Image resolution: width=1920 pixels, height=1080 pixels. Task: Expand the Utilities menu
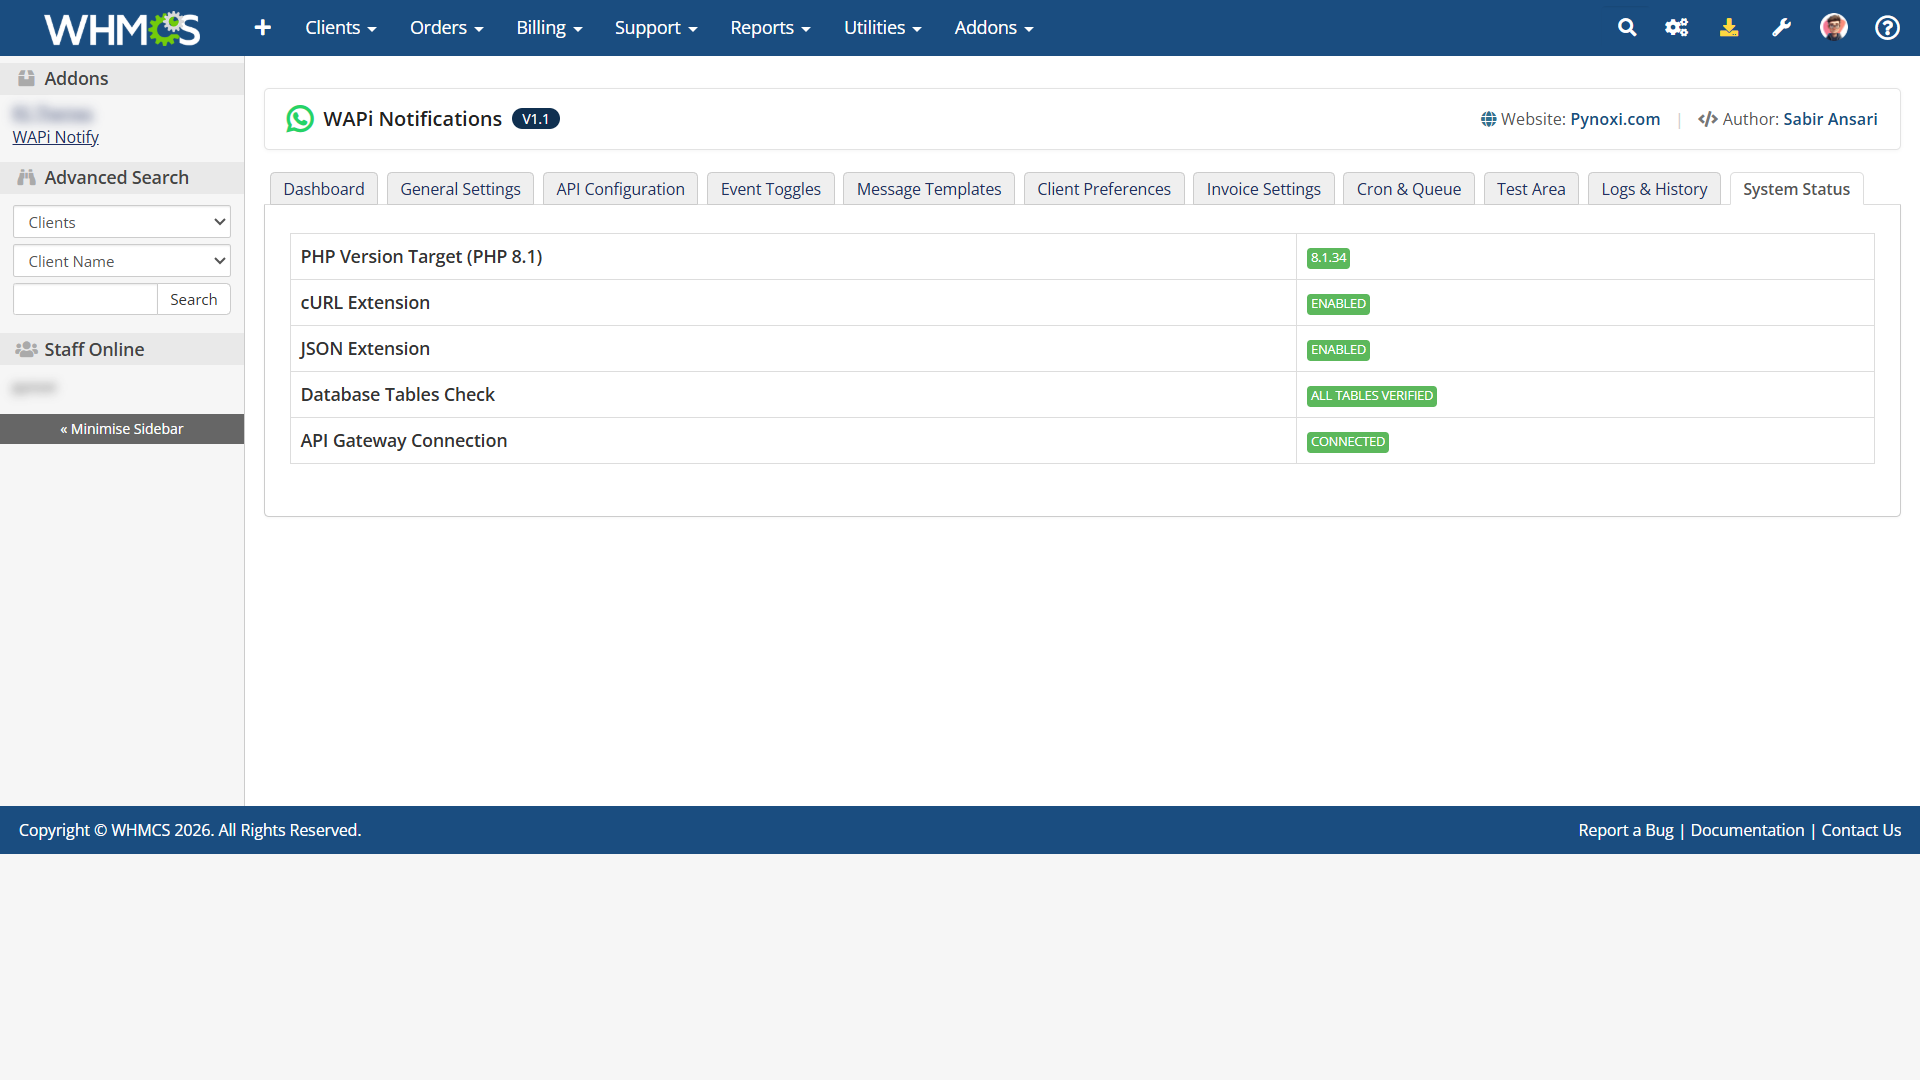[882, 28]
